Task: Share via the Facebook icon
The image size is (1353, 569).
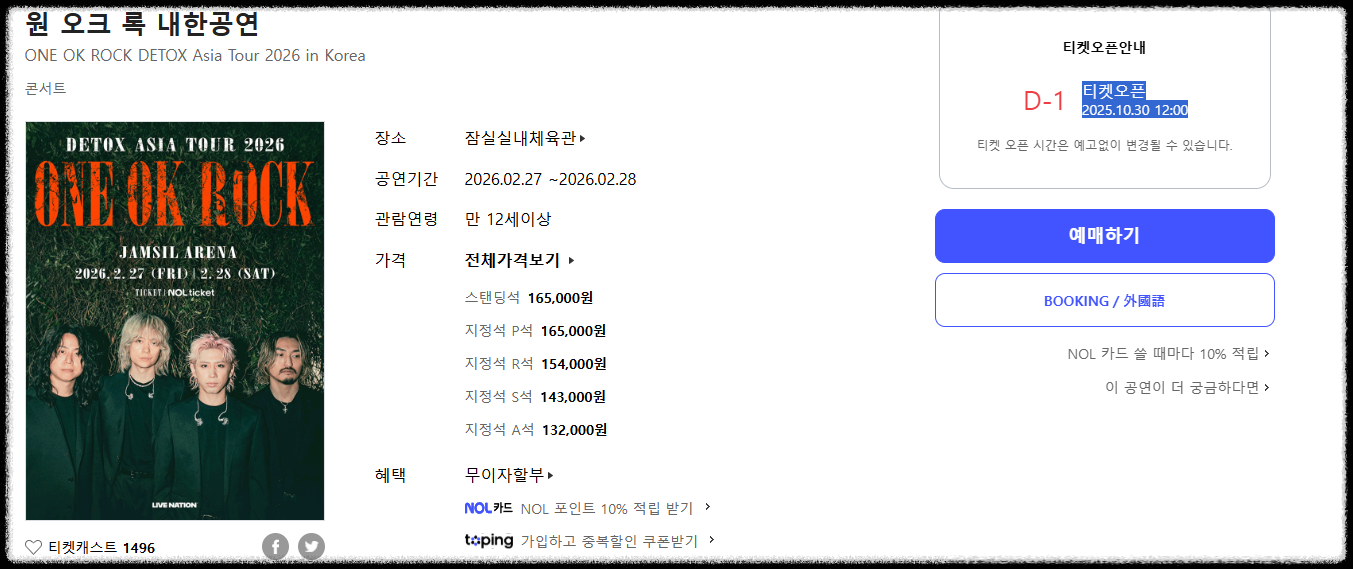Action: click(276, 547)
